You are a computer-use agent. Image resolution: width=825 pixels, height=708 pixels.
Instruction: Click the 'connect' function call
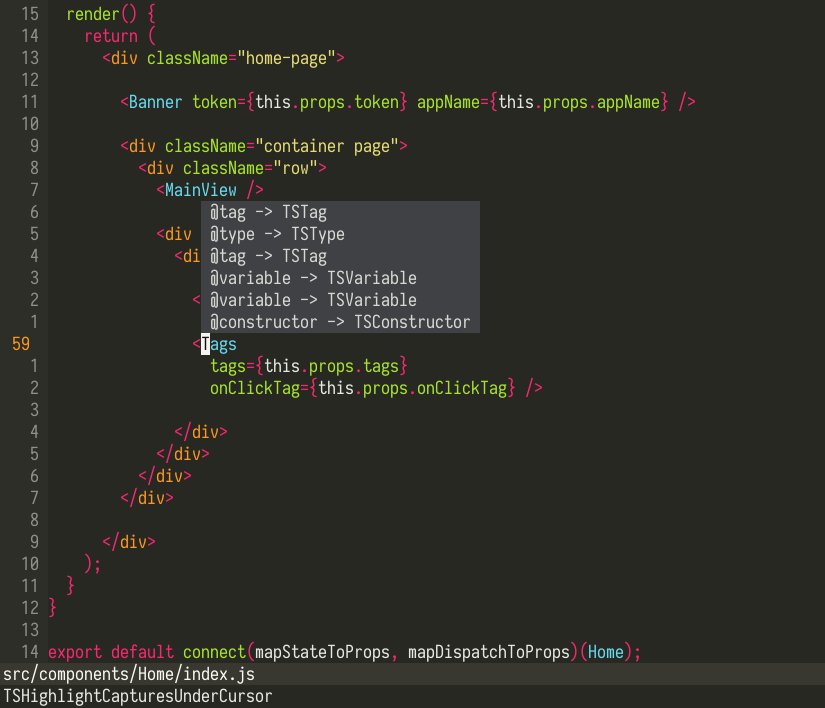point(214,652)
